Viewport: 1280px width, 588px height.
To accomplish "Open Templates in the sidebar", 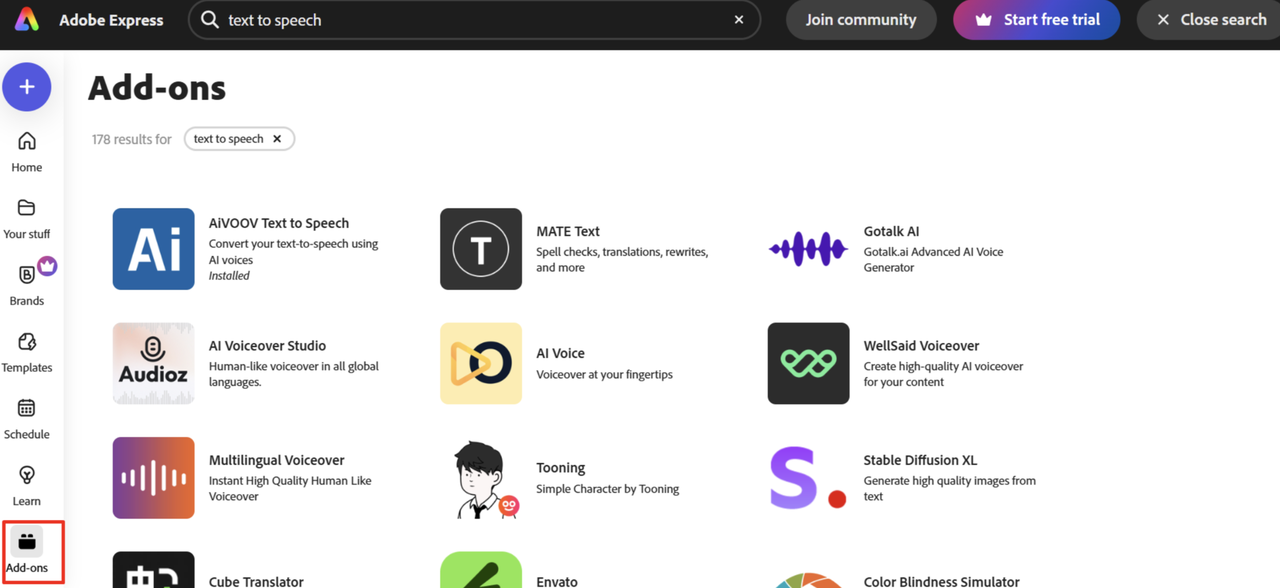I will [27, 353].
